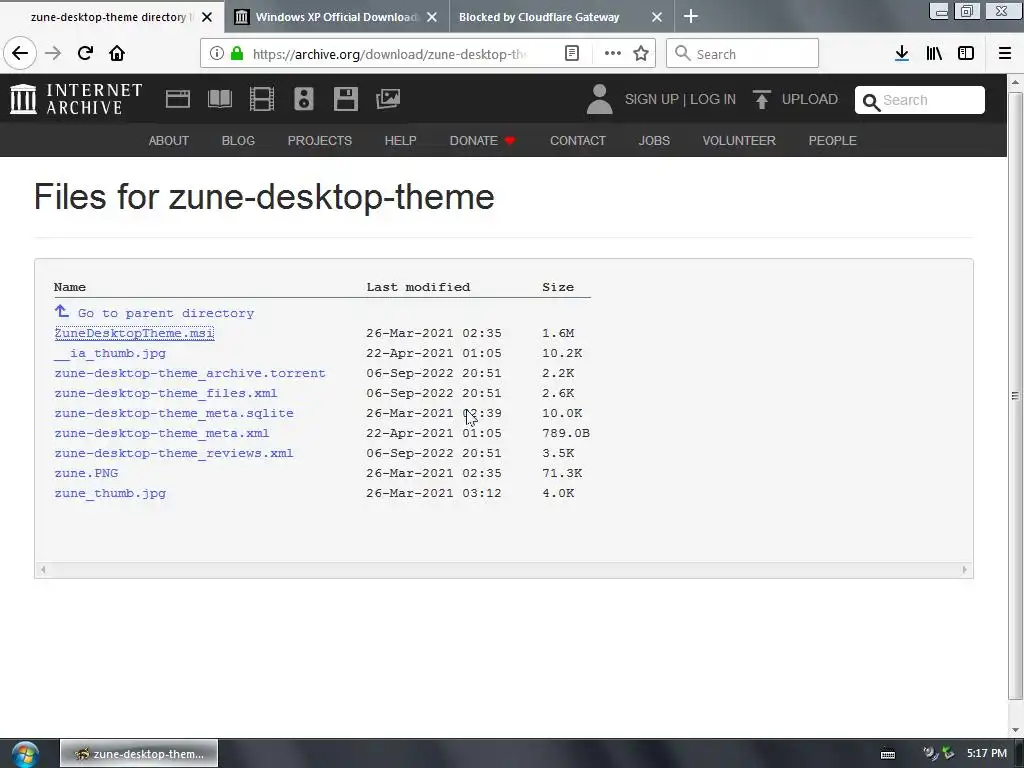Reload the current page
Viewport: 1024px width, 768px height.
click(85, 53)
